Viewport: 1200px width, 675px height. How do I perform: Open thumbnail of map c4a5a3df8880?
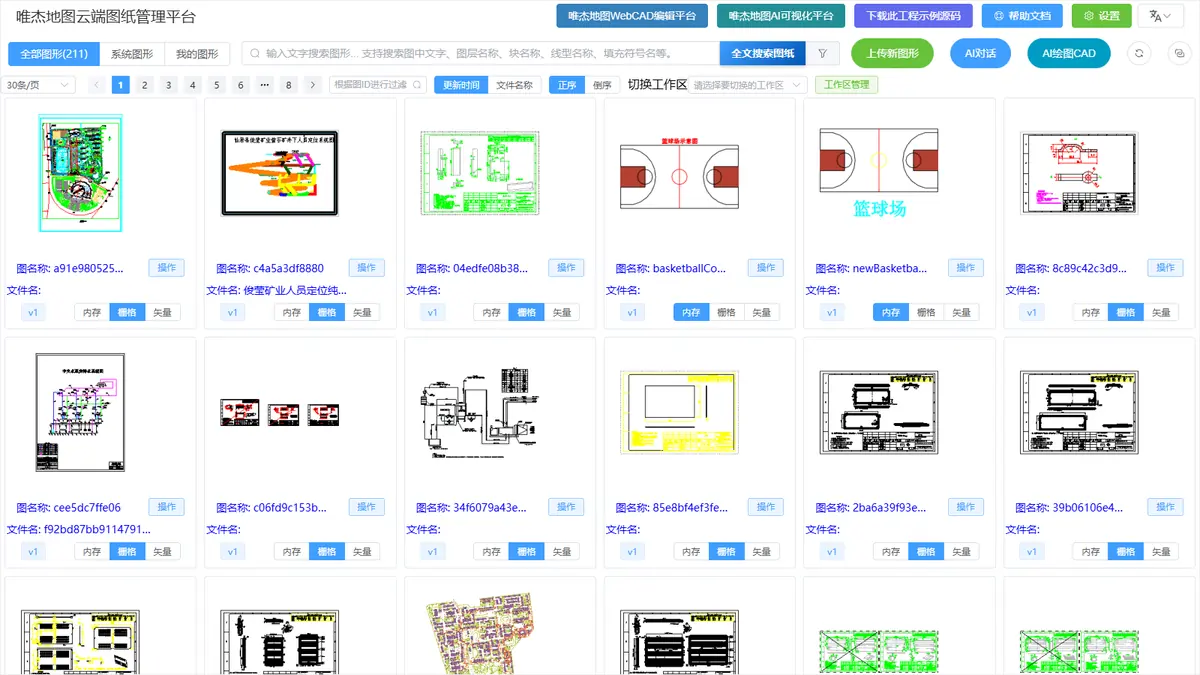280,172
